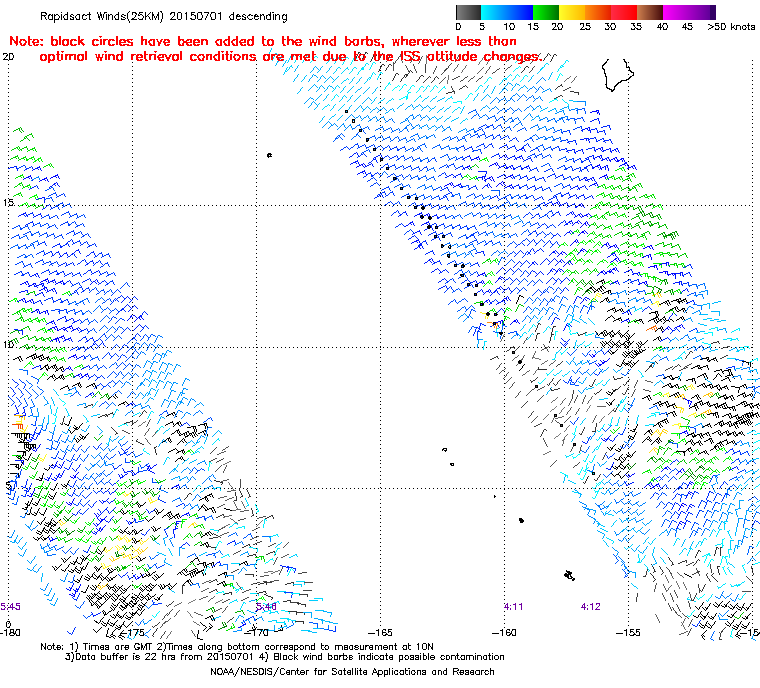Click the Hawaii island outline at top right
760x688 pixels.
tap(618, 75)
